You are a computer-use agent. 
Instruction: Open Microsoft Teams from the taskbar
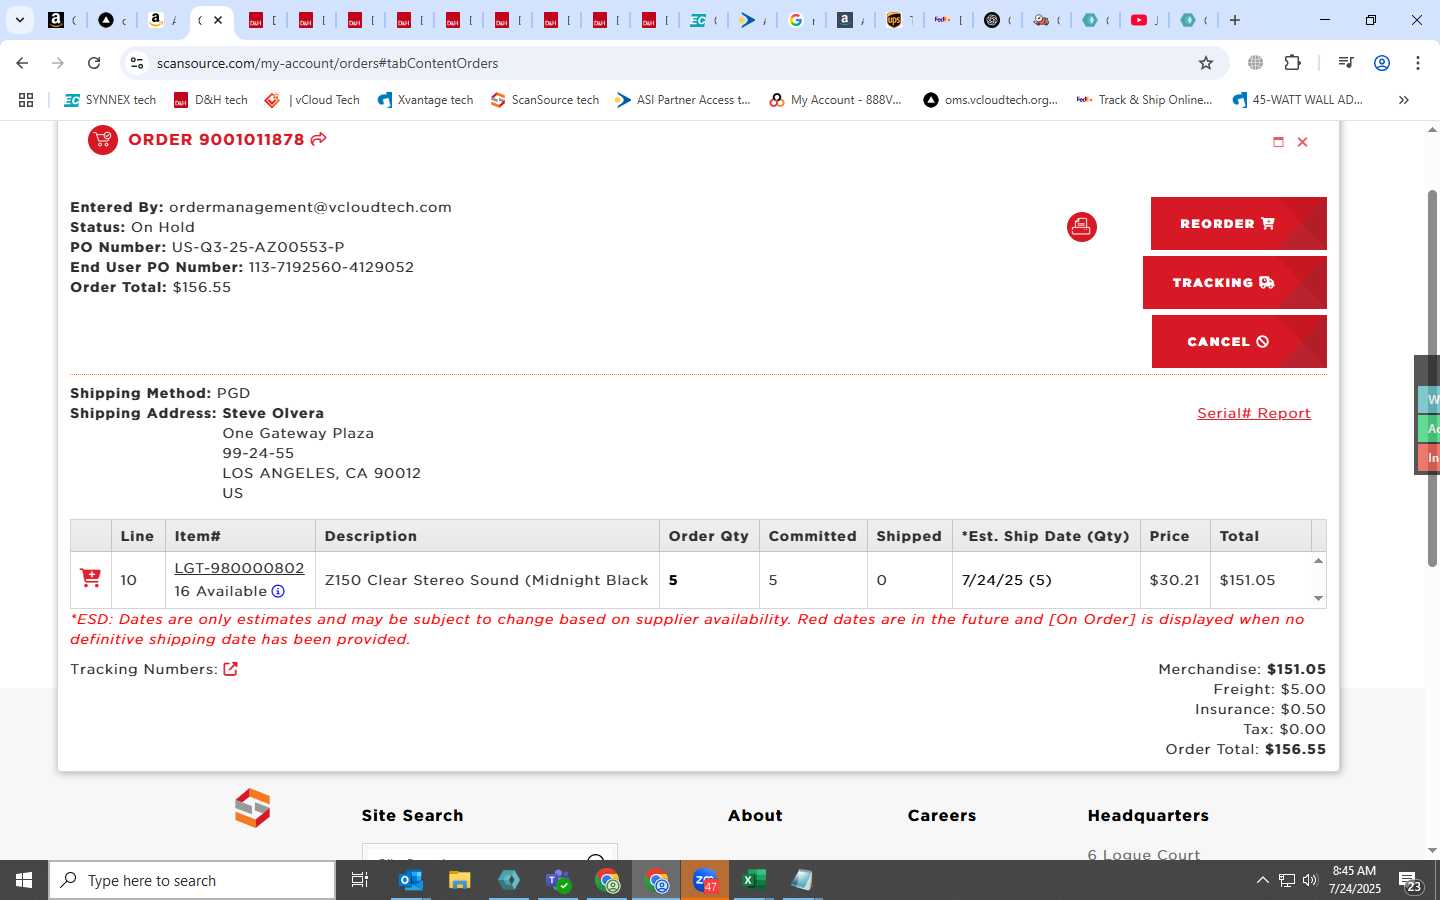click(x=558, y=880)
